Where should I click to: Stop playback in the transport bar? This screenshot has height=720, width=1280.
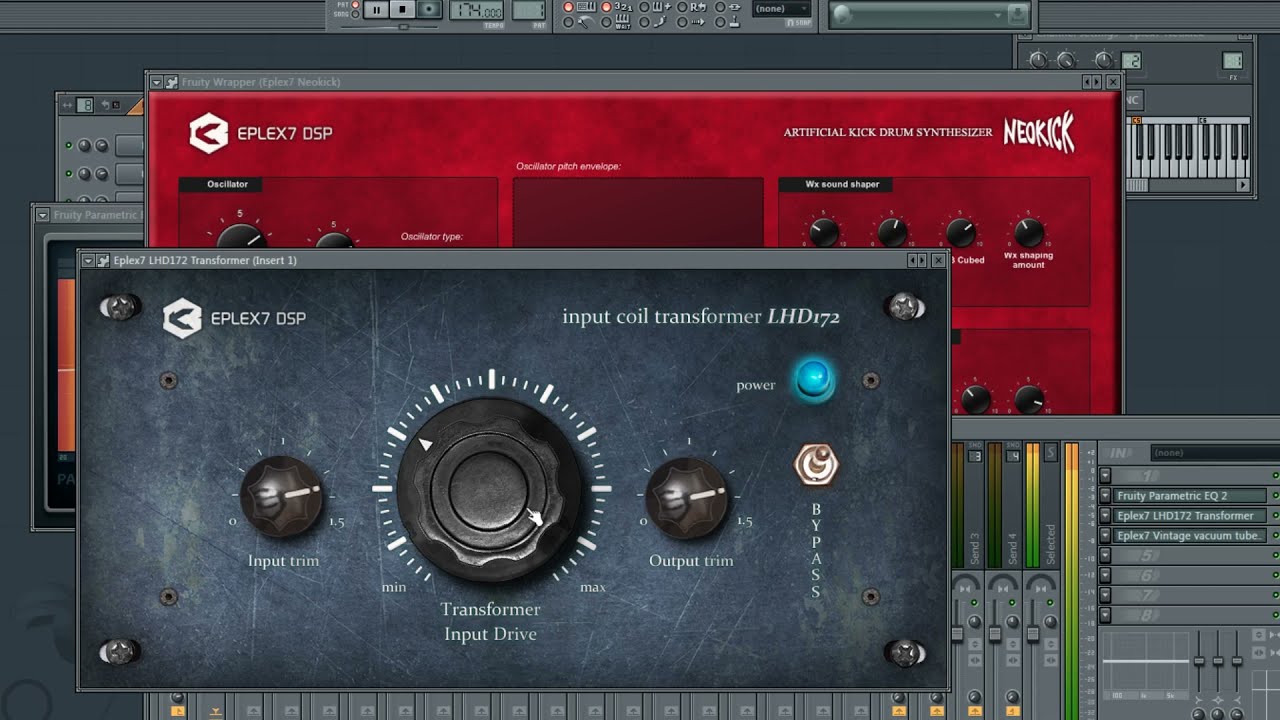pos(402,9)
